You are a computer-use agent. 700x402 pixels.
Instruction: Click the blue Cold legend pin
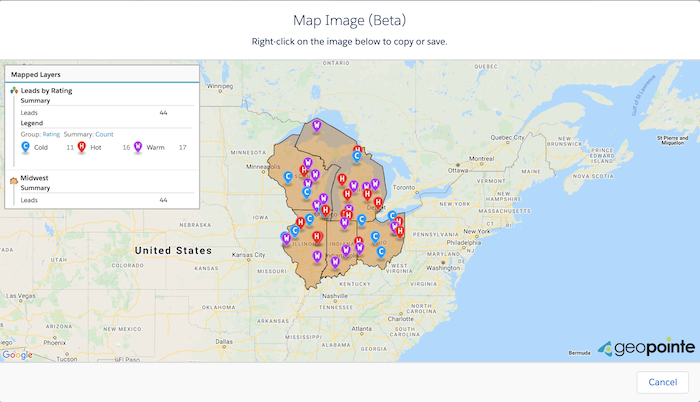(25, 147)
